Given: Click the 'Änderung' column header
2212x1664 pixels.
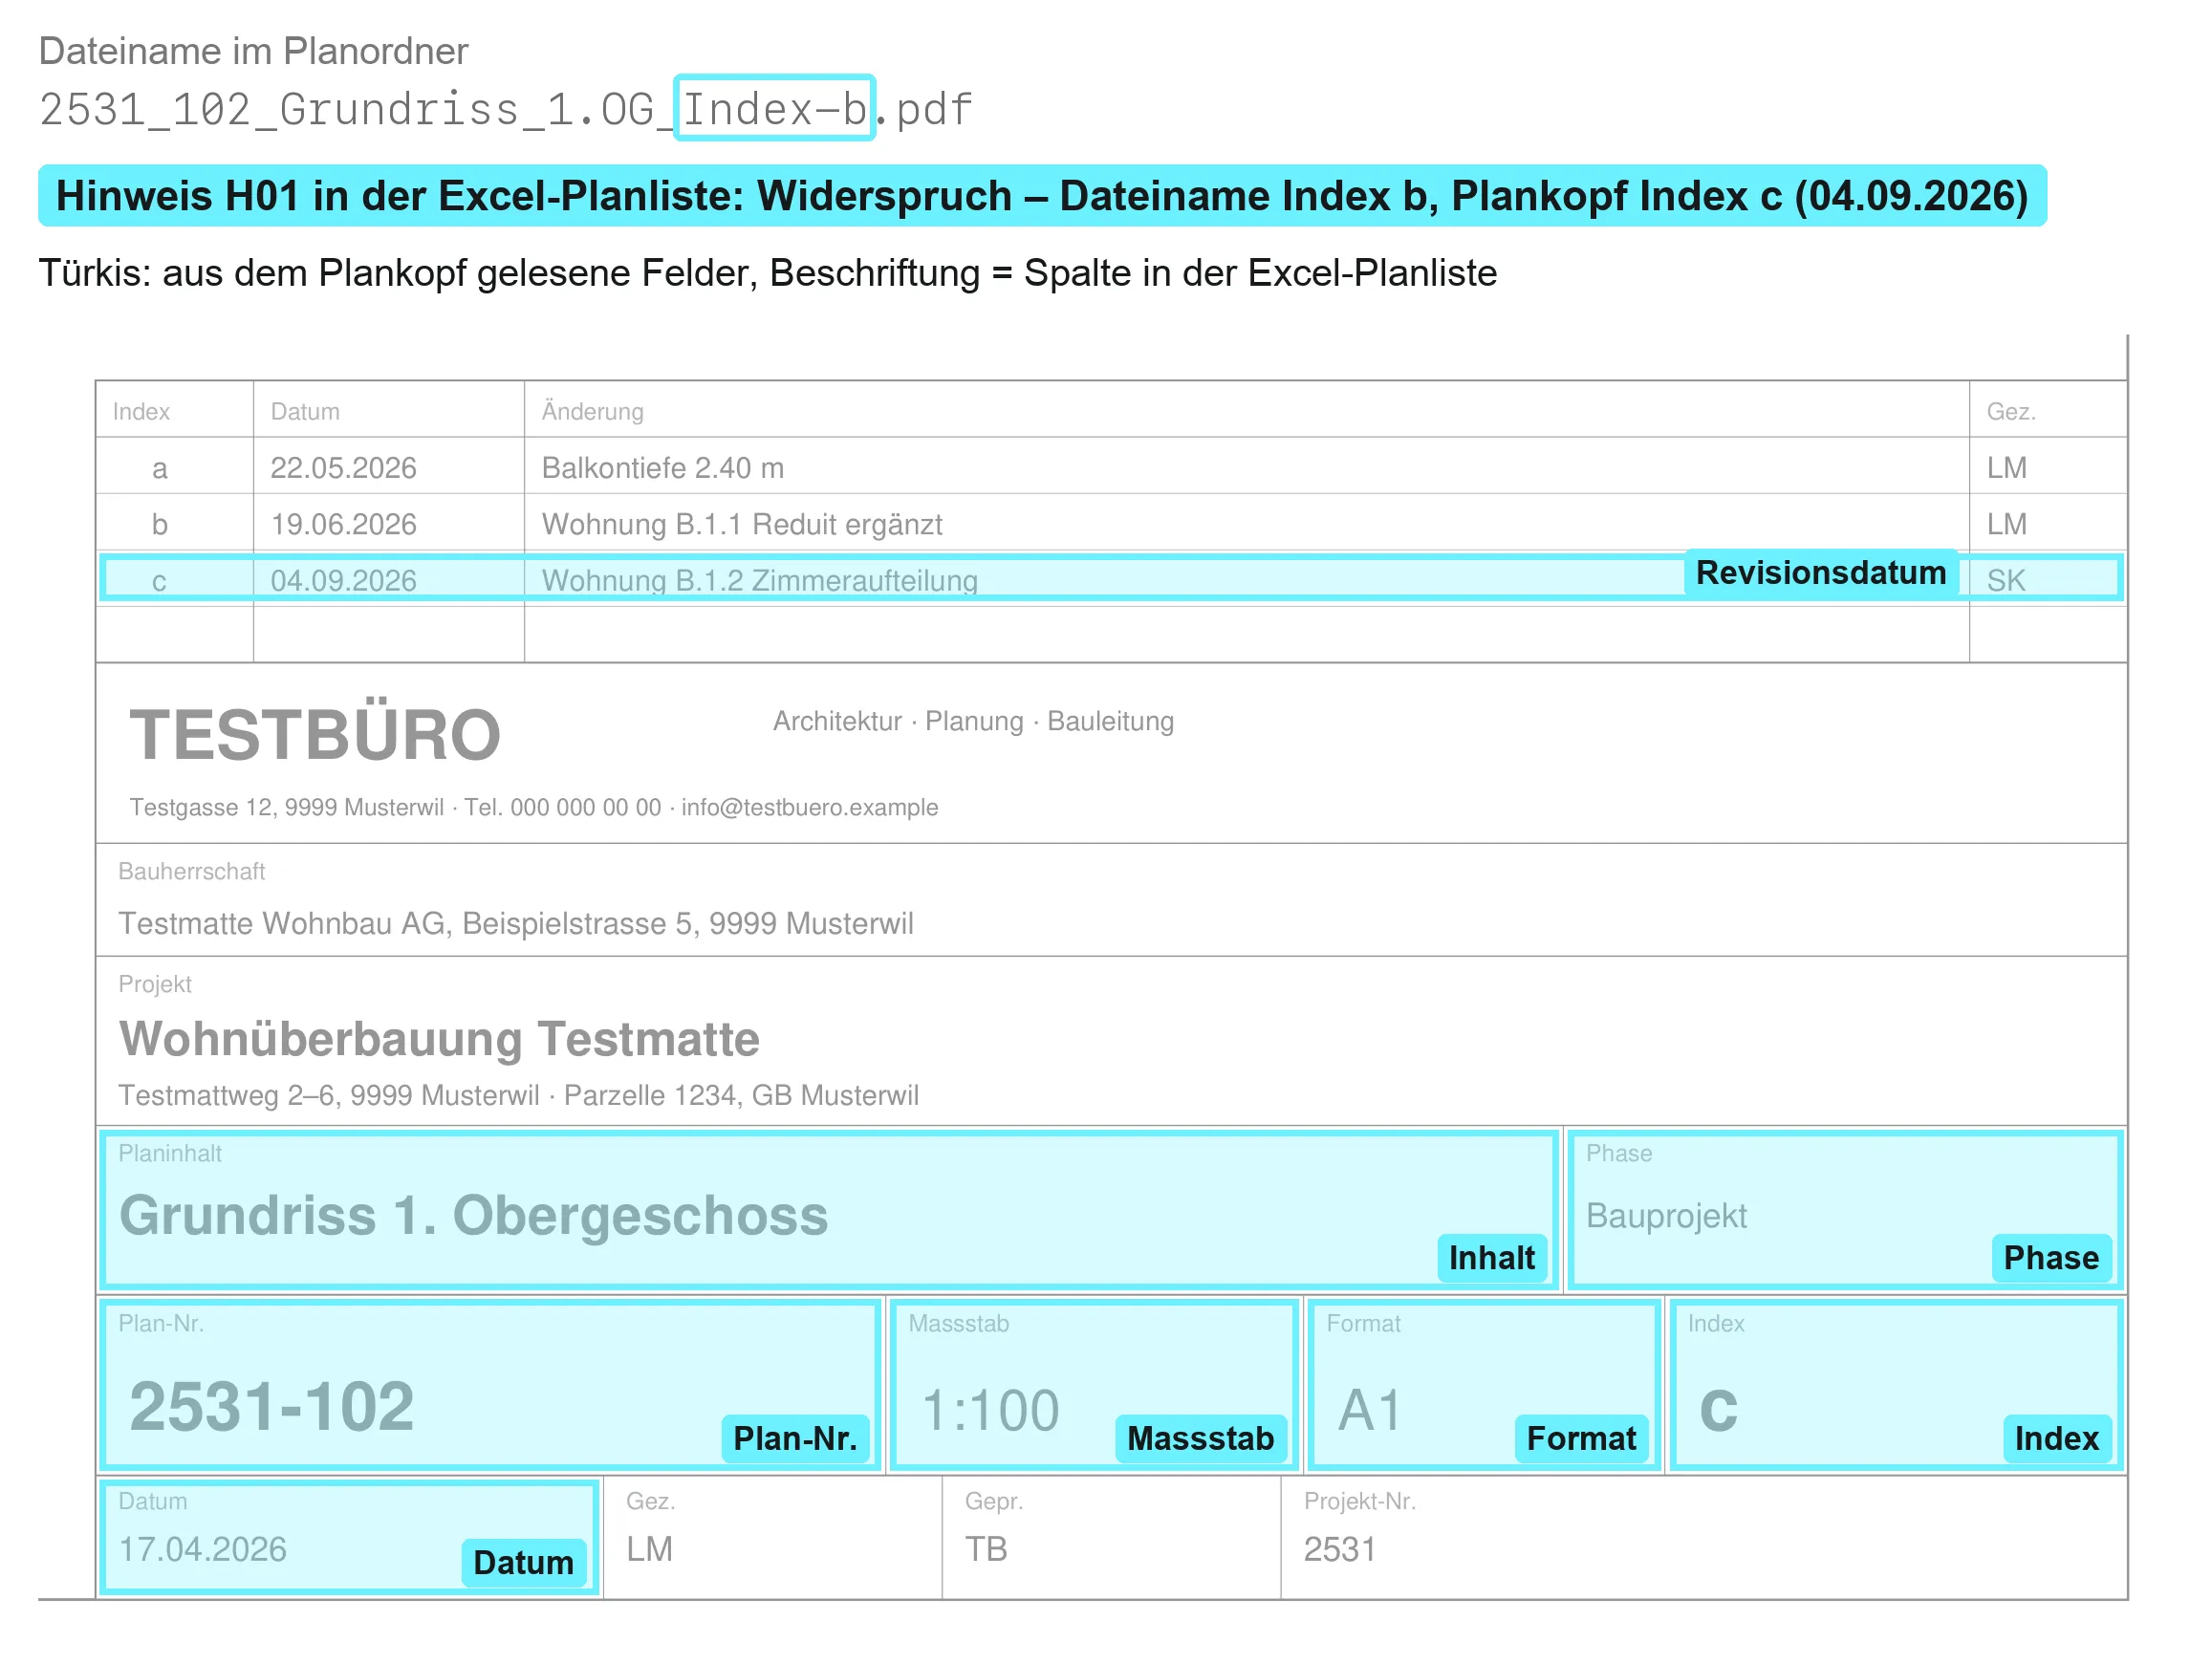Looking at the screenshot, I should pos(592,411).
